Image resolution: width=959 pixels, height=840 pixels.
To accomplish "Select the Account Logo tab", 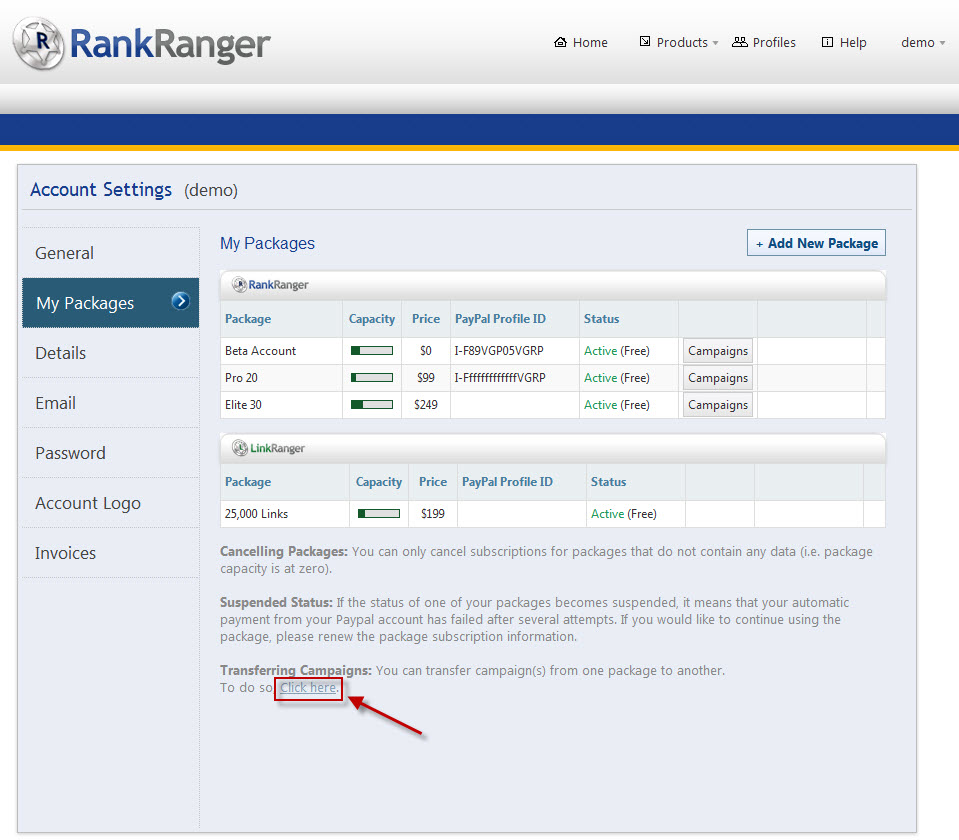I will pos(88,503).
